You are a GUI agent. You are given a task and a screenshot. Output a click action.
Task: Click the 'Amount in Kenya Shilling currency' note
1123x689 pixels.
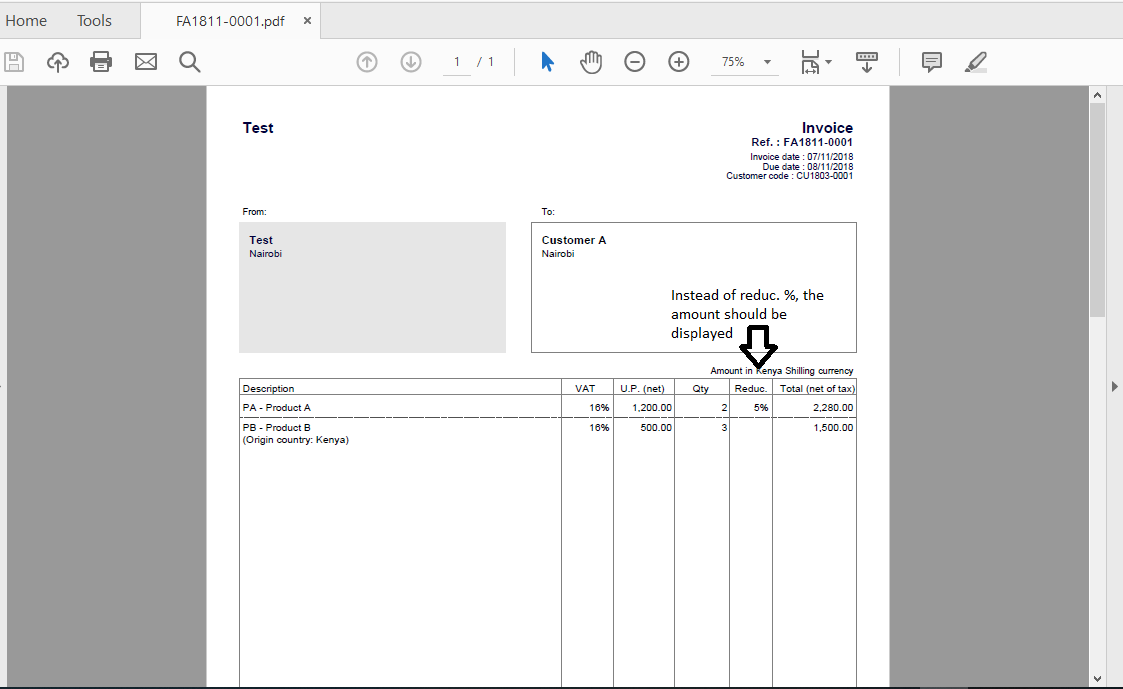pos(782,371)
